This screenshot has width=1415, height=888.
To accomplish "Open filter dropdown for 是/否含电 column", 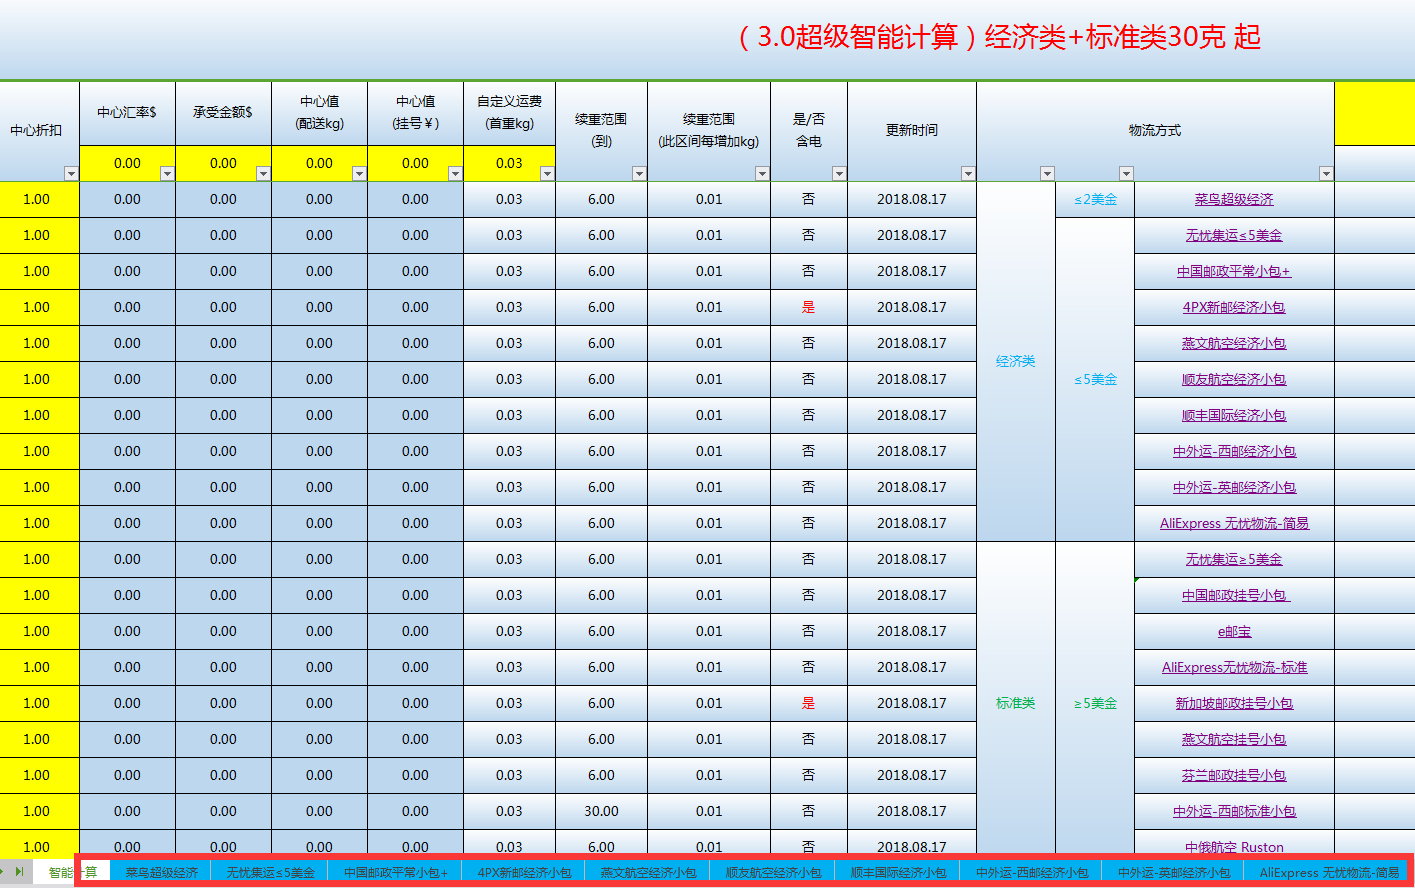I will point(839,174).
